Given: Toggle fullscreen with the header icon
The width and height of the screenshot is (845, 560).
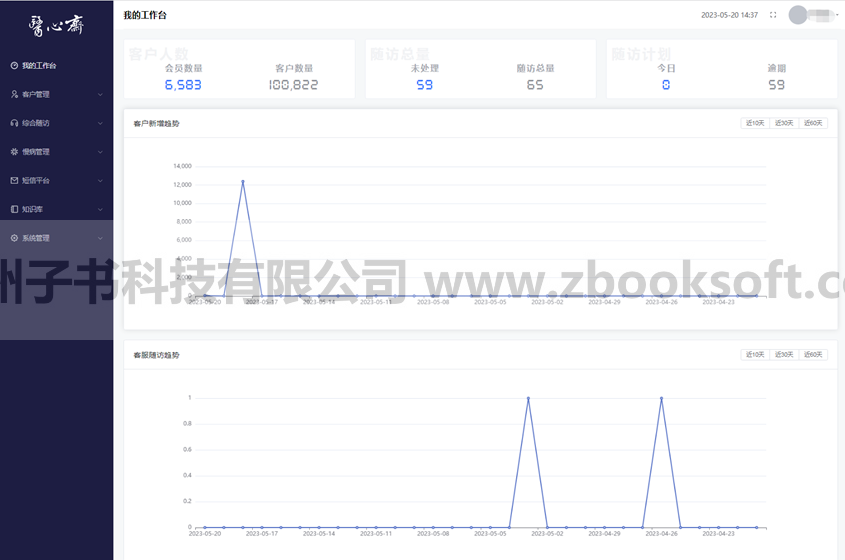Looking at the screenshot, I should (773, 15).
